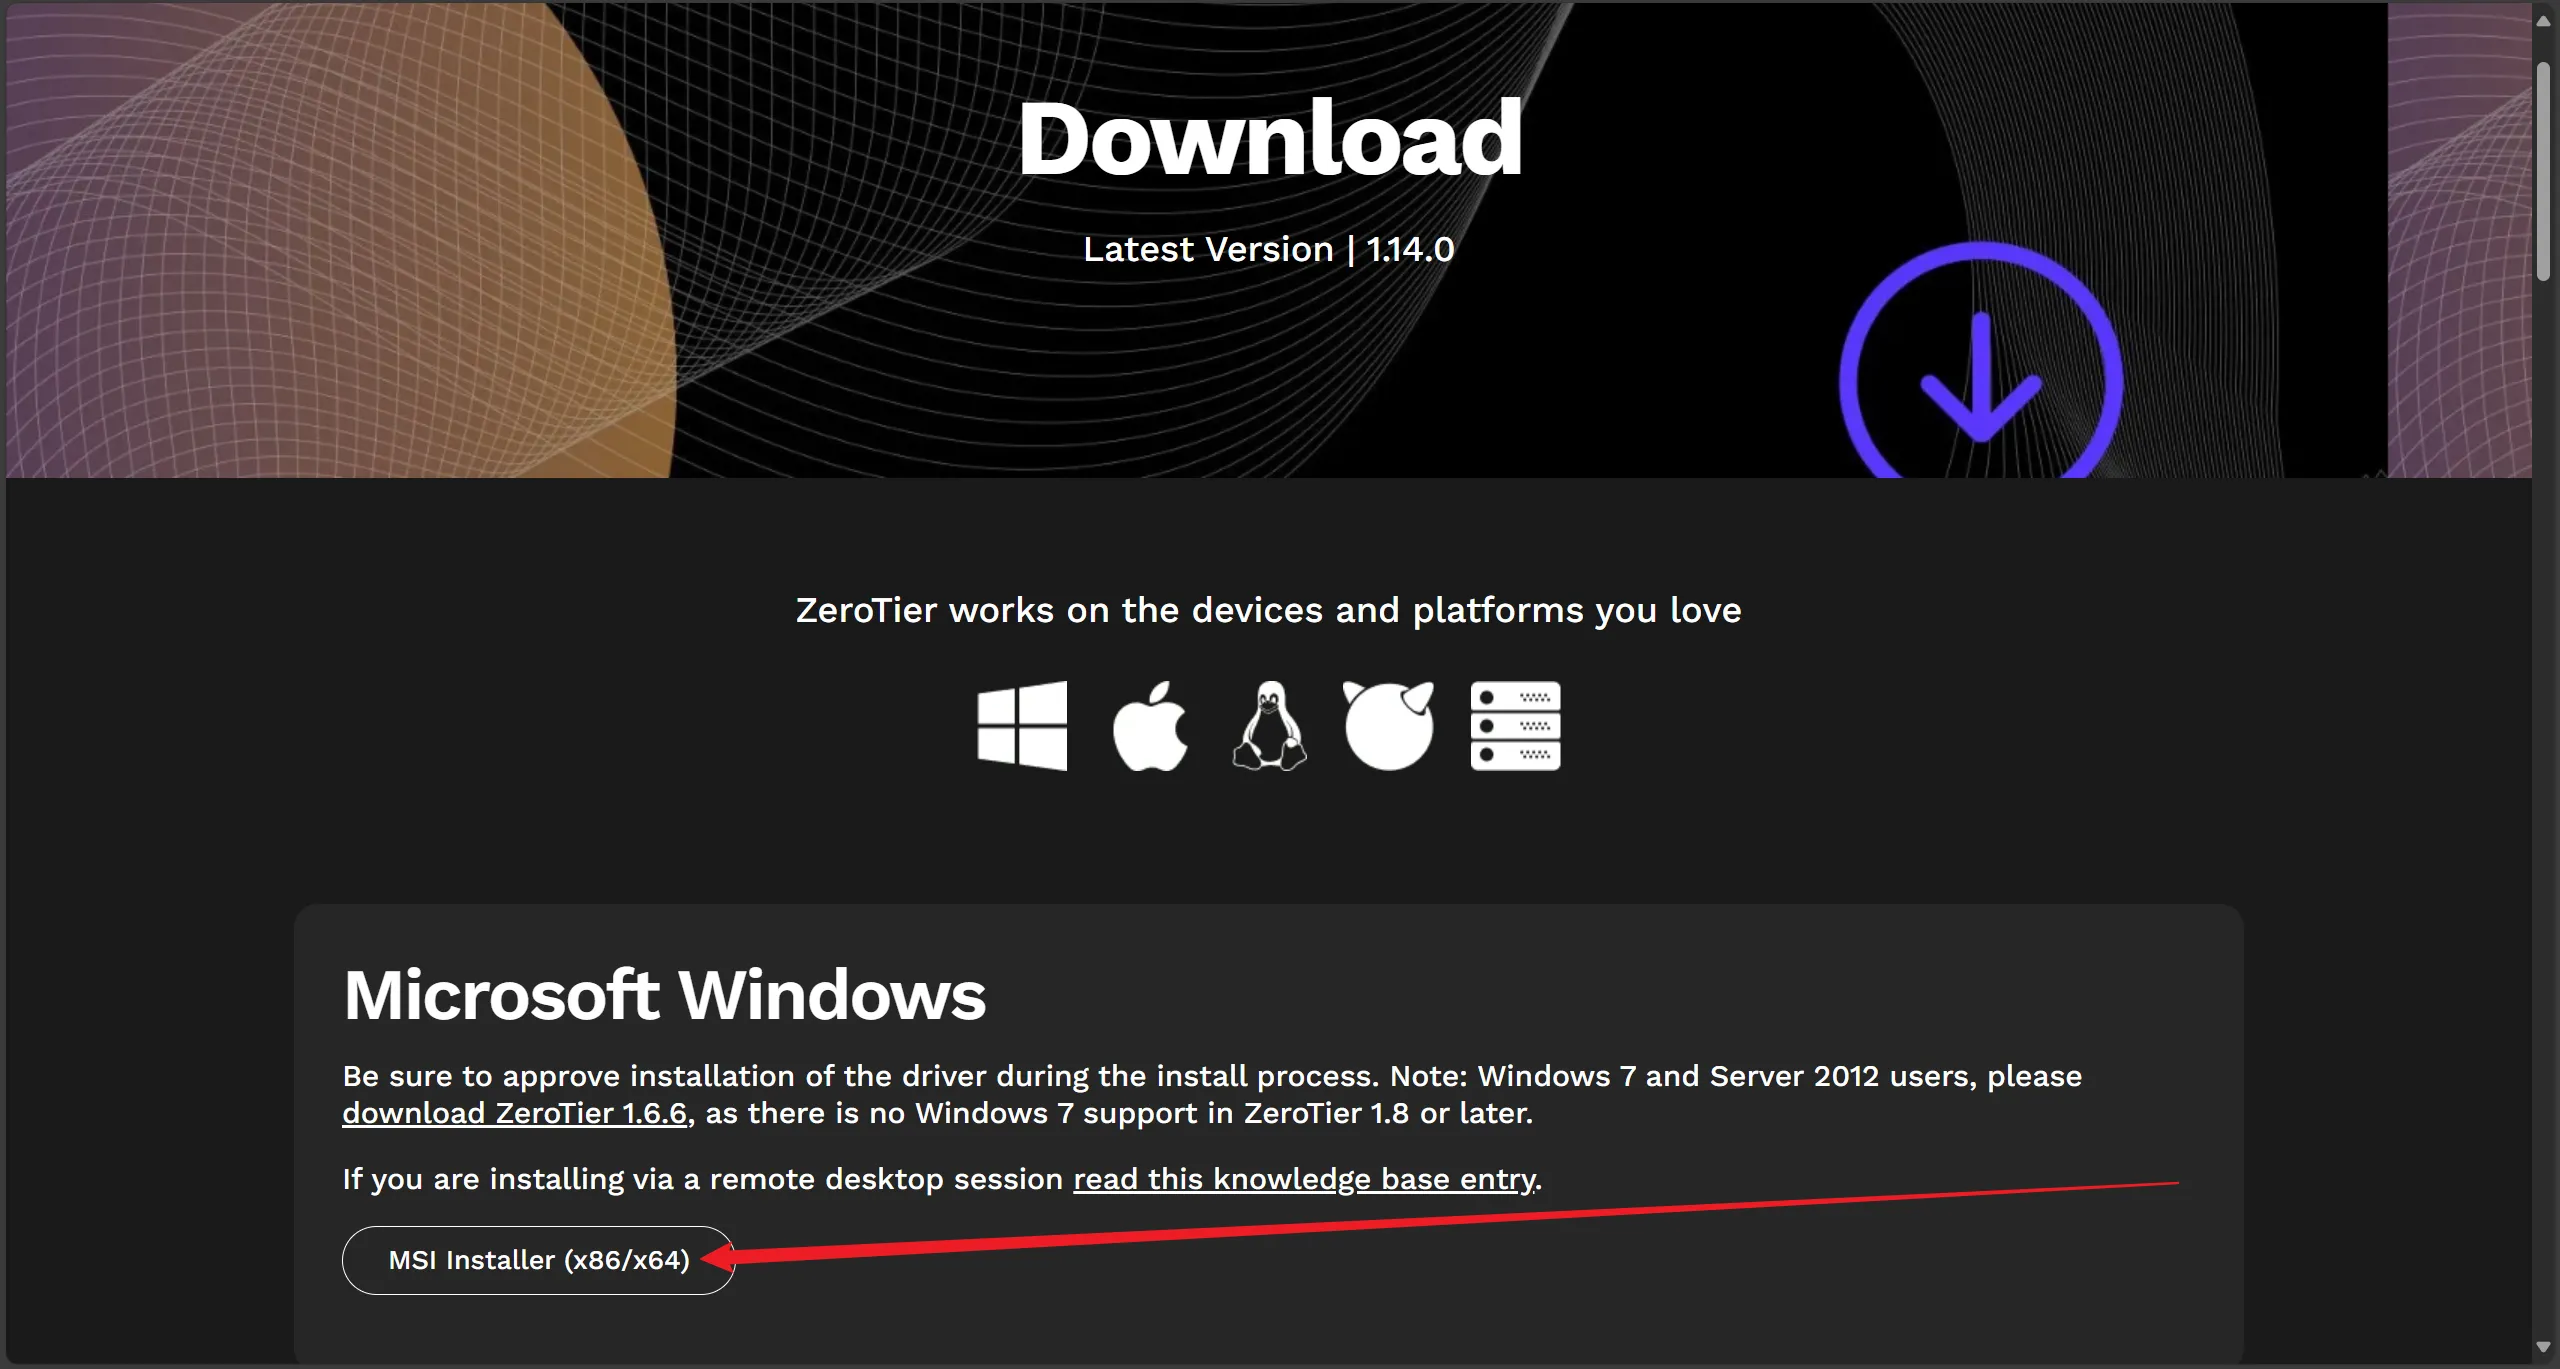Click the remote desktop session sentence text
The image size is (2560, 1369).
700,1179
